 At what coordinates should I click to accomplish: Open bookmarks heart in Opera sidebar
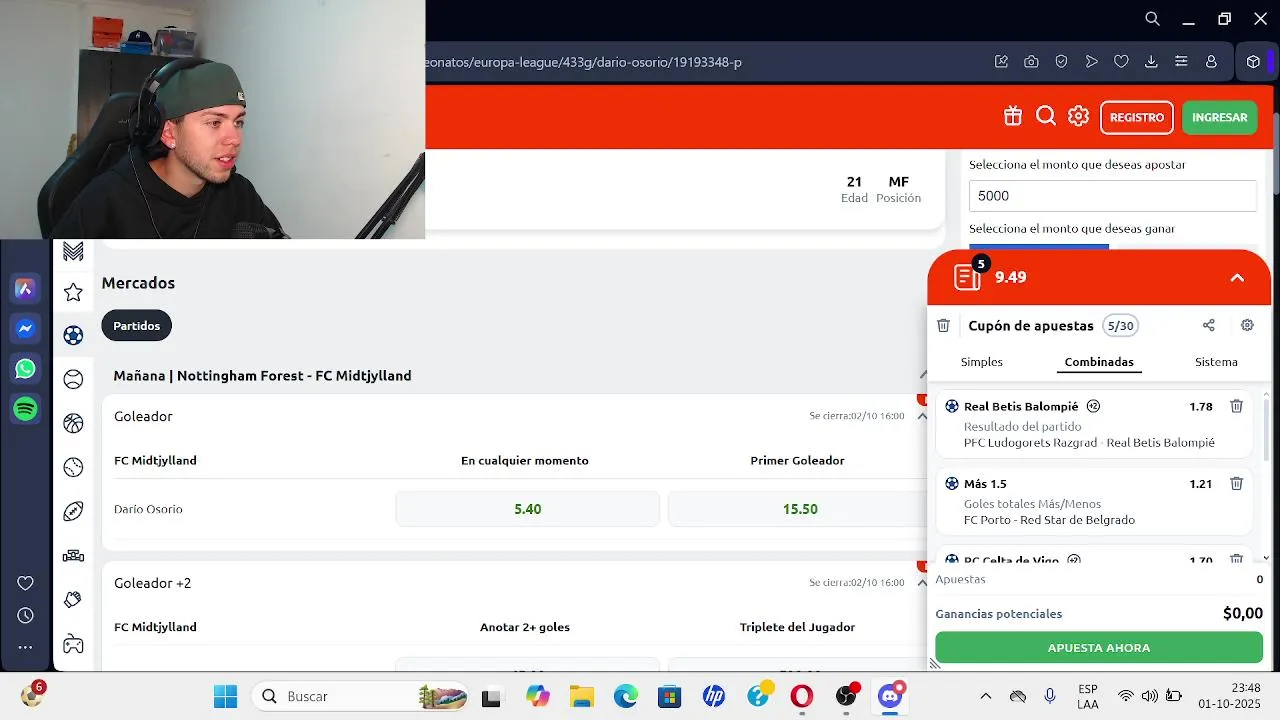tap(26, 583)
